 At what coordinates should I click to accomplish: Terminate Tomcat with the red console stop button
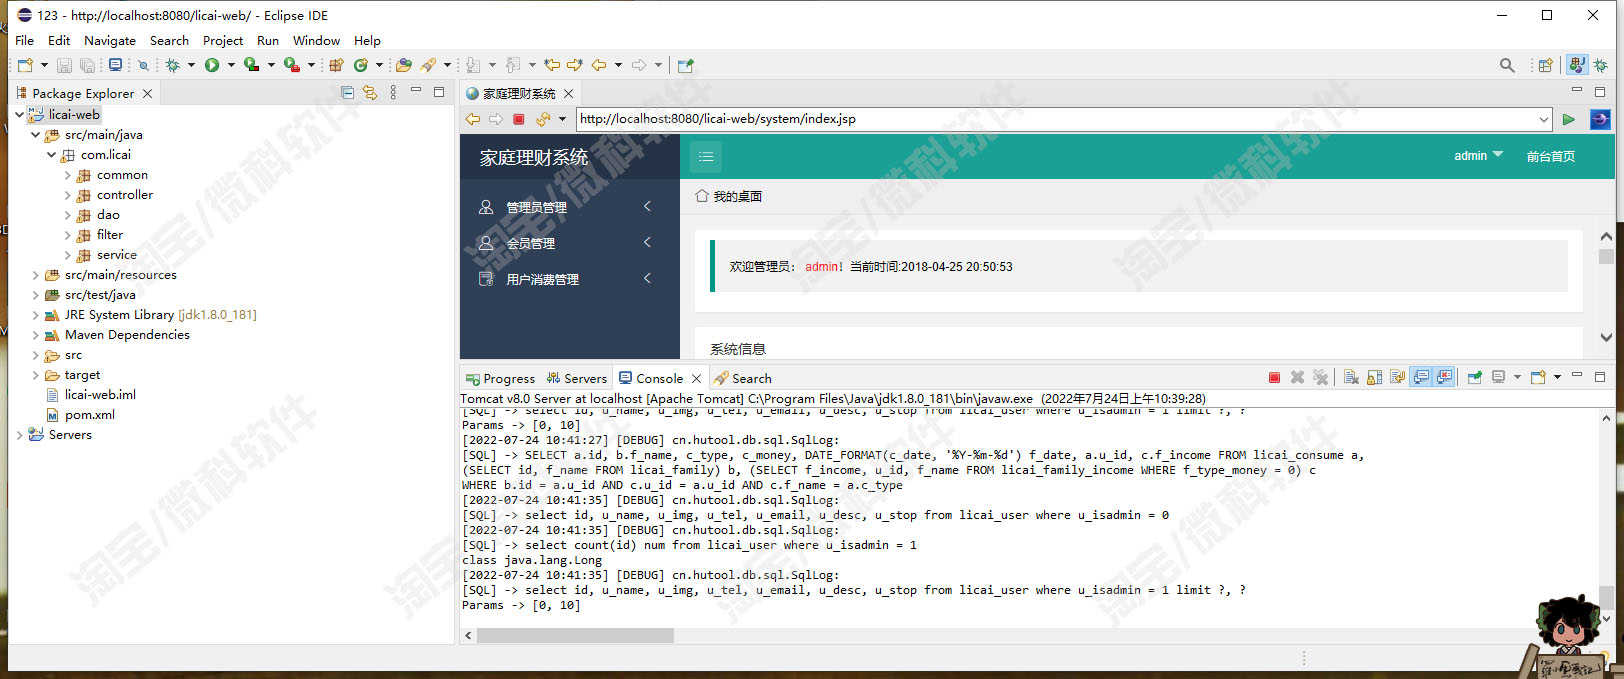pos(1274,377)
